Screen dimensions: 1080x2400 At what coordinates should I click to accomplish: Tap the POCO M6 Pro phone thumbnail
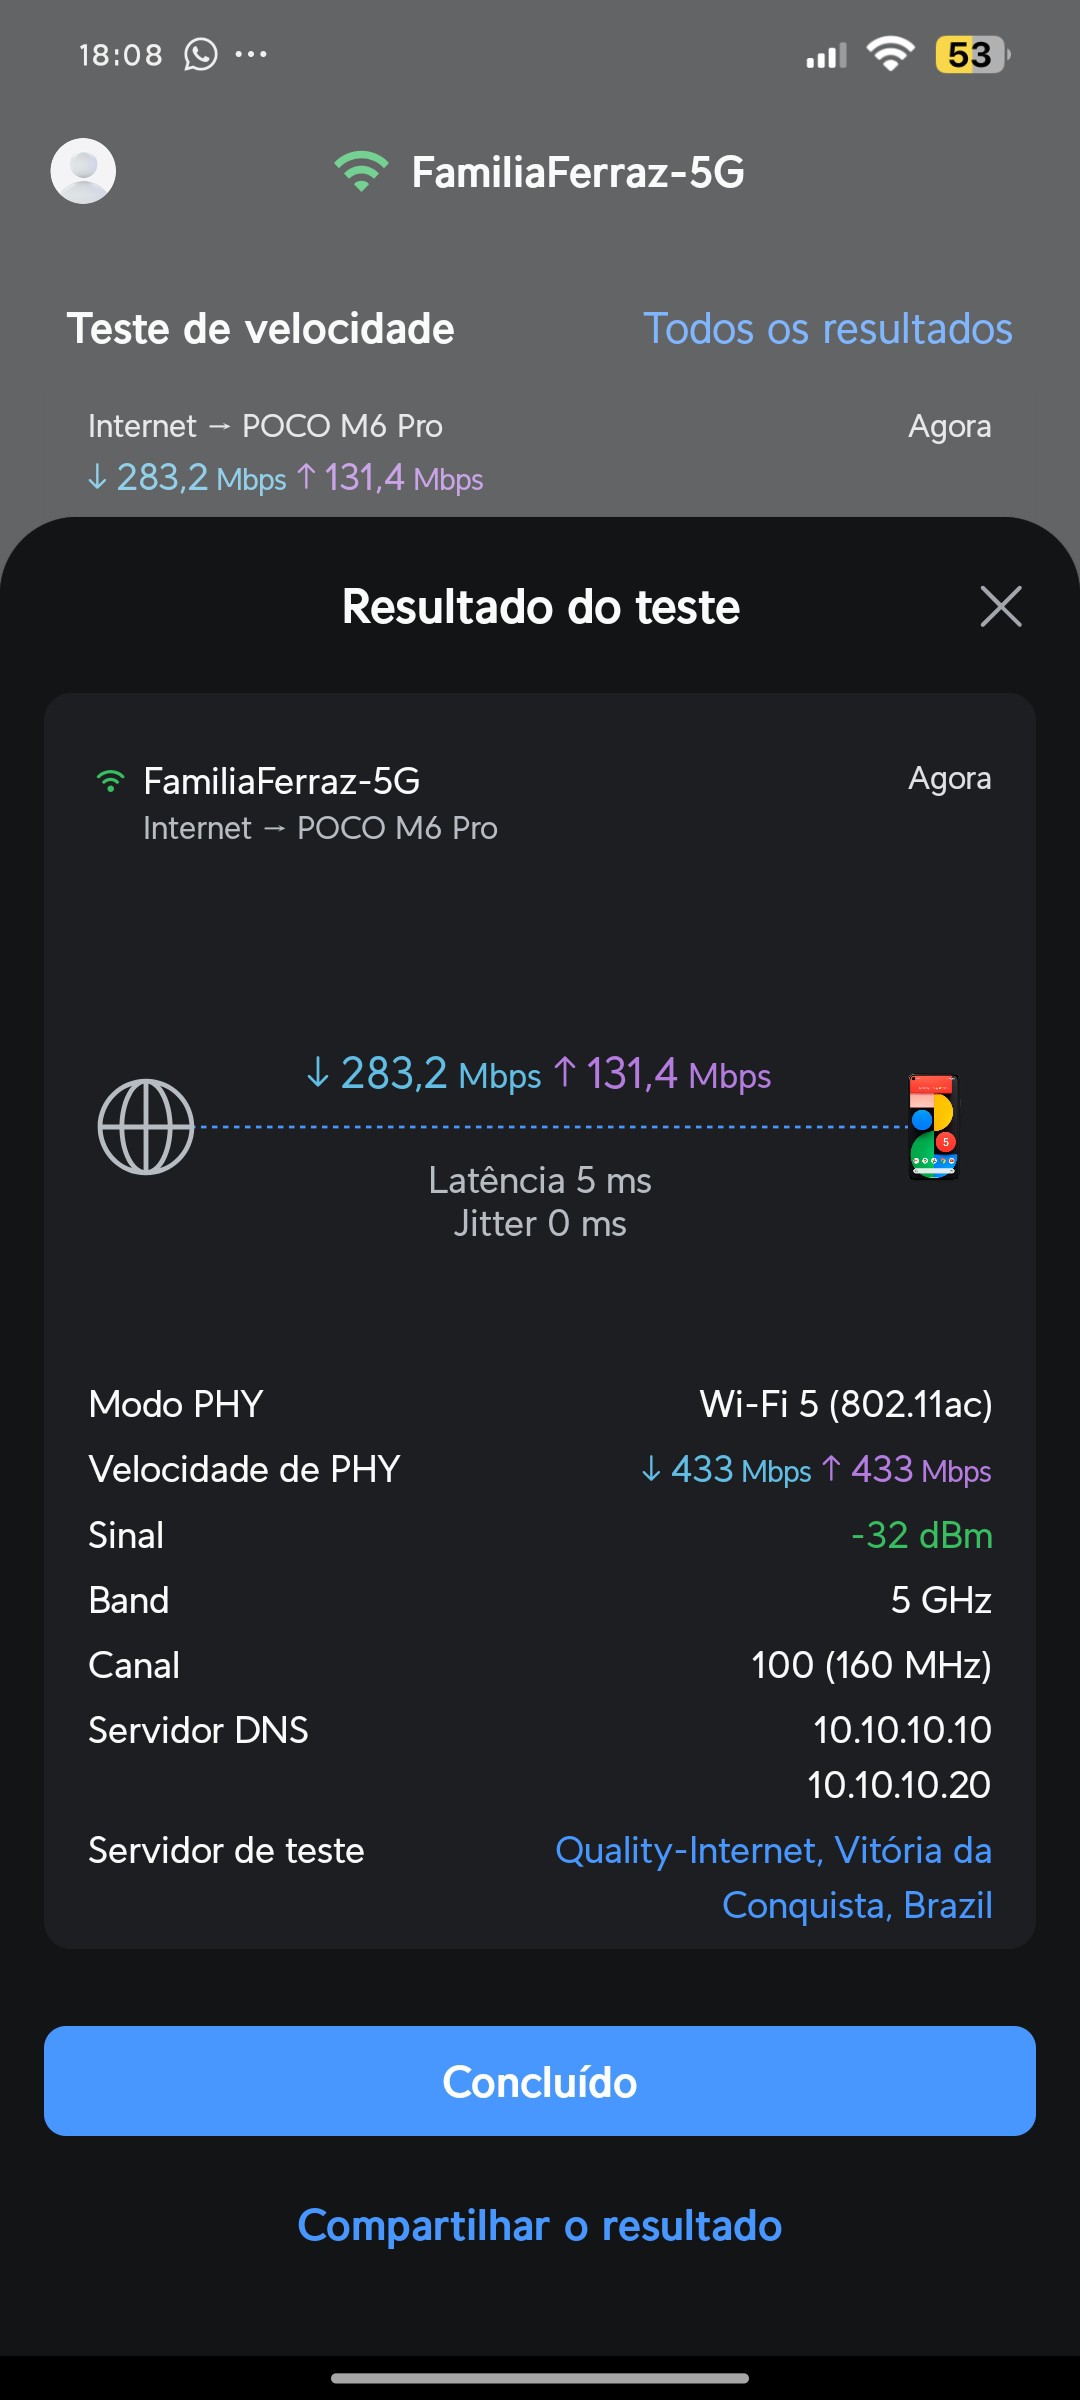933,1127
